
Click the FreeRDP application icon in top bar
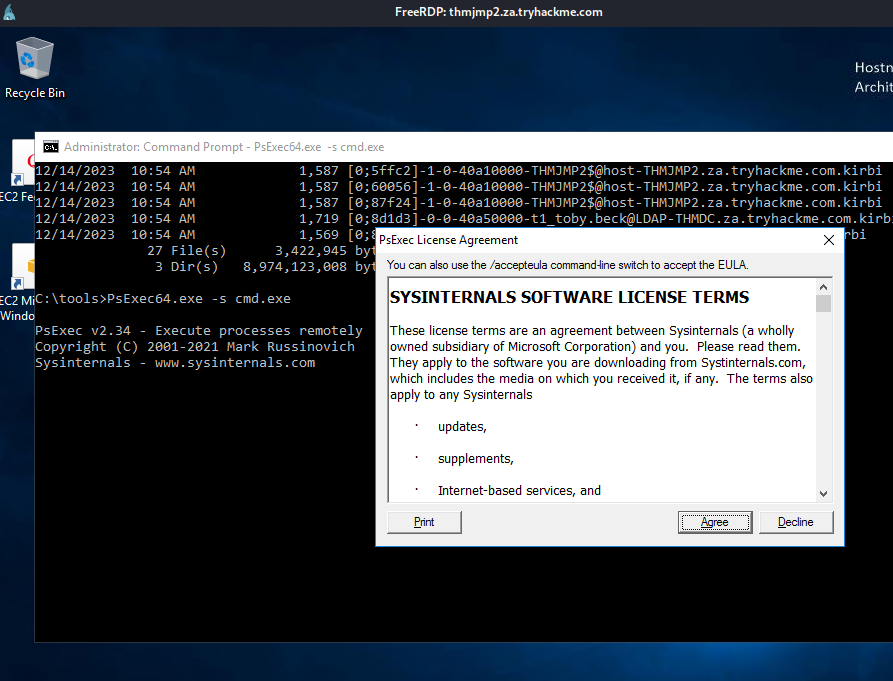click(x=9, y=12)
